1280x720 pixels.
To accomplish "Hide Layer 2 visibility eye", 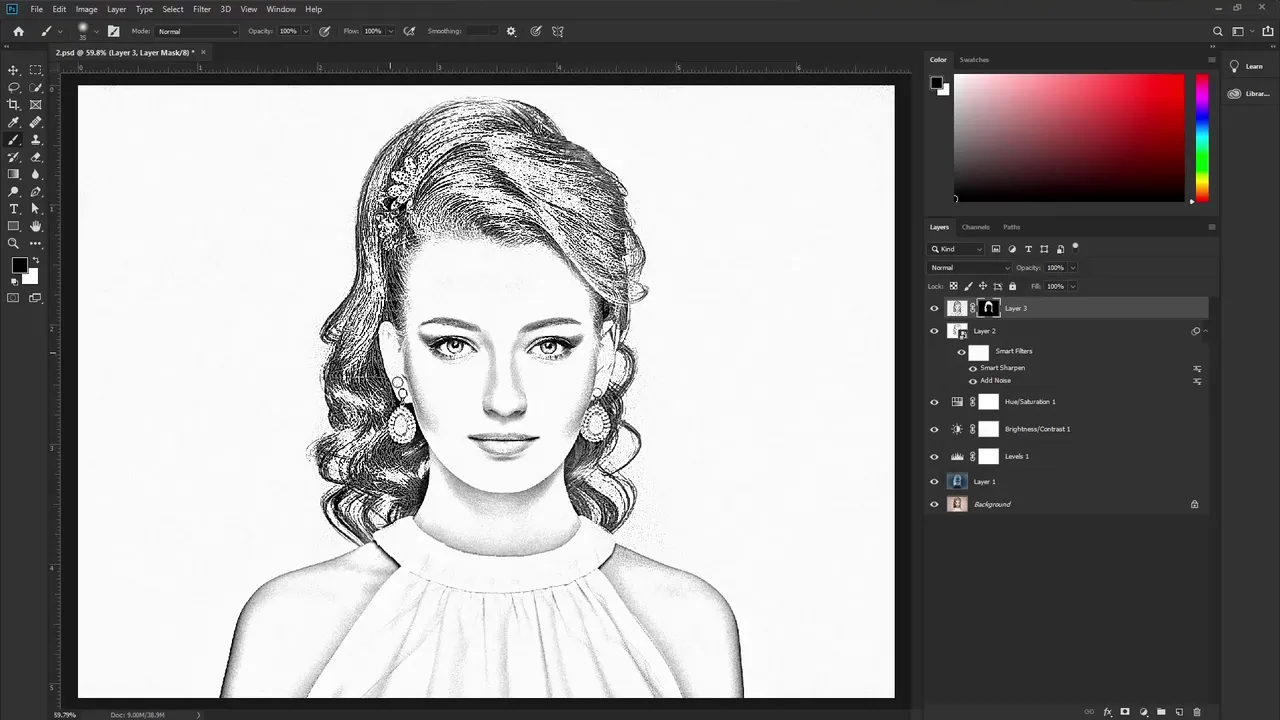I will tap(934, 331).
